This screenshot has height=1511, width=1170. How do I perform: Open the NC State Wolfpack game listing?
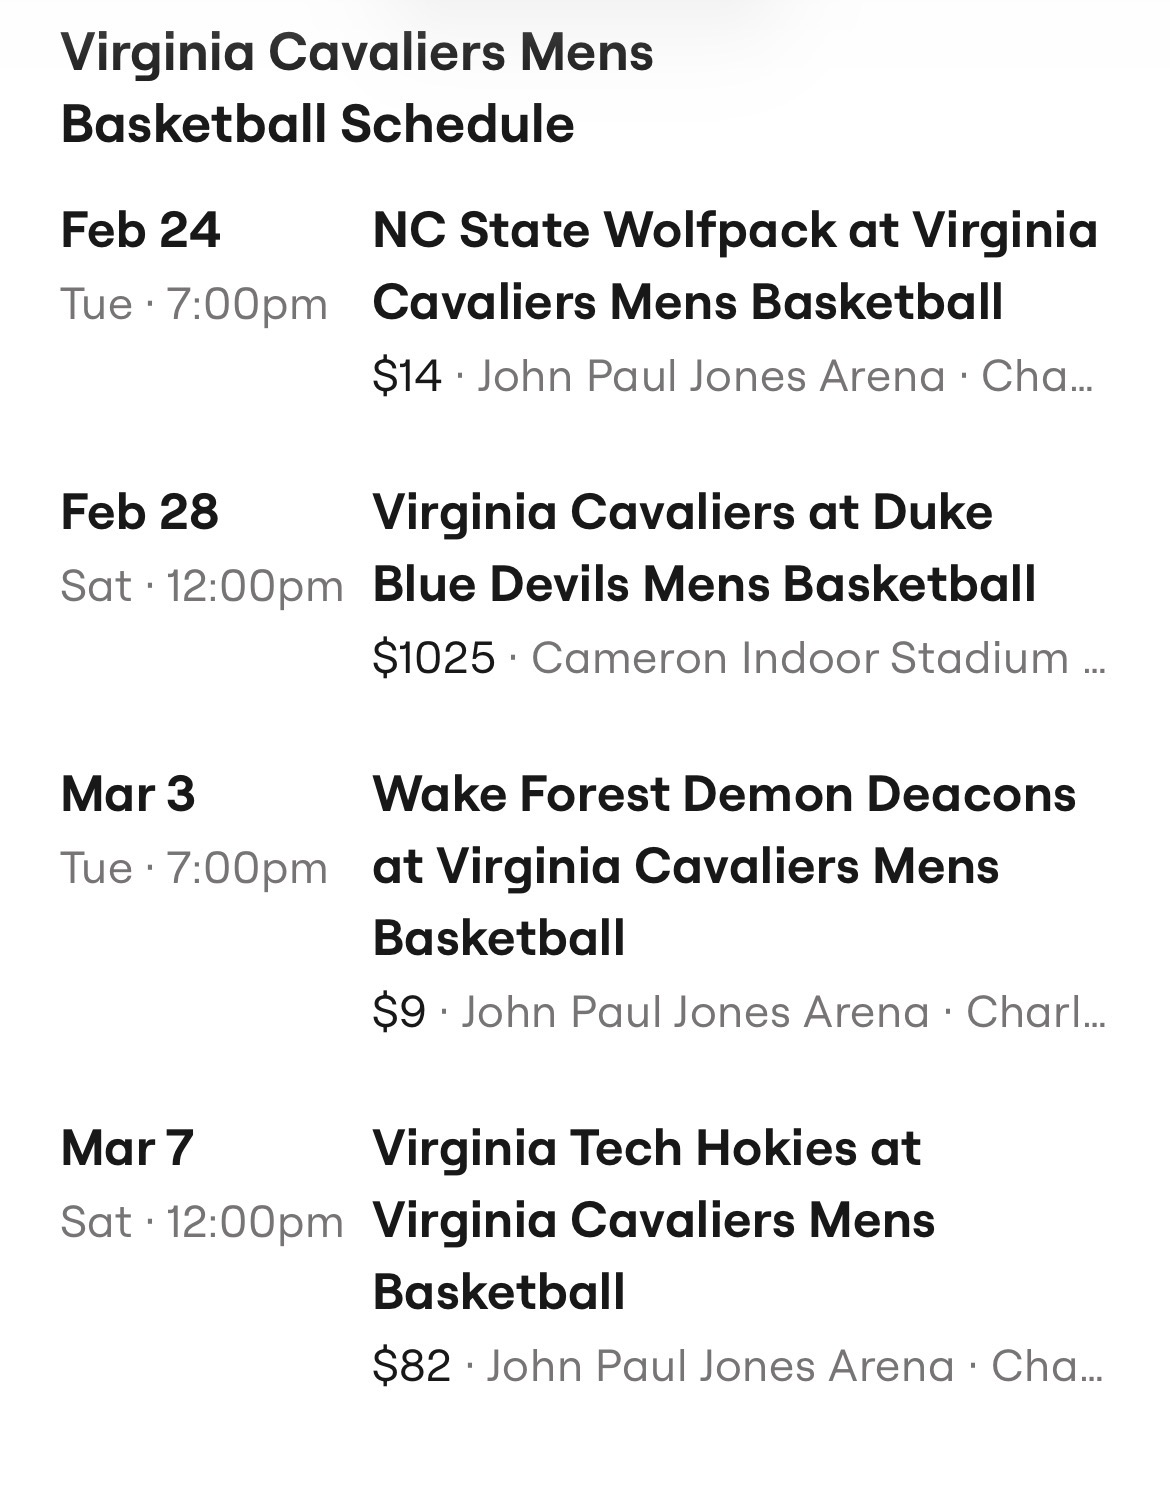(x=735, y=266)
